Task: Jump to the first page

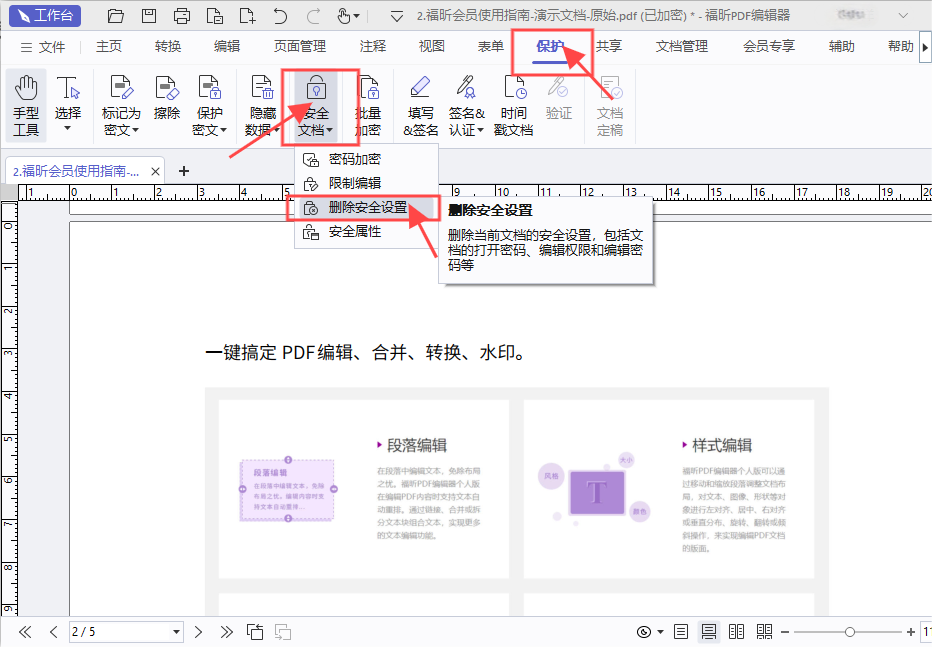Action: 25,632
